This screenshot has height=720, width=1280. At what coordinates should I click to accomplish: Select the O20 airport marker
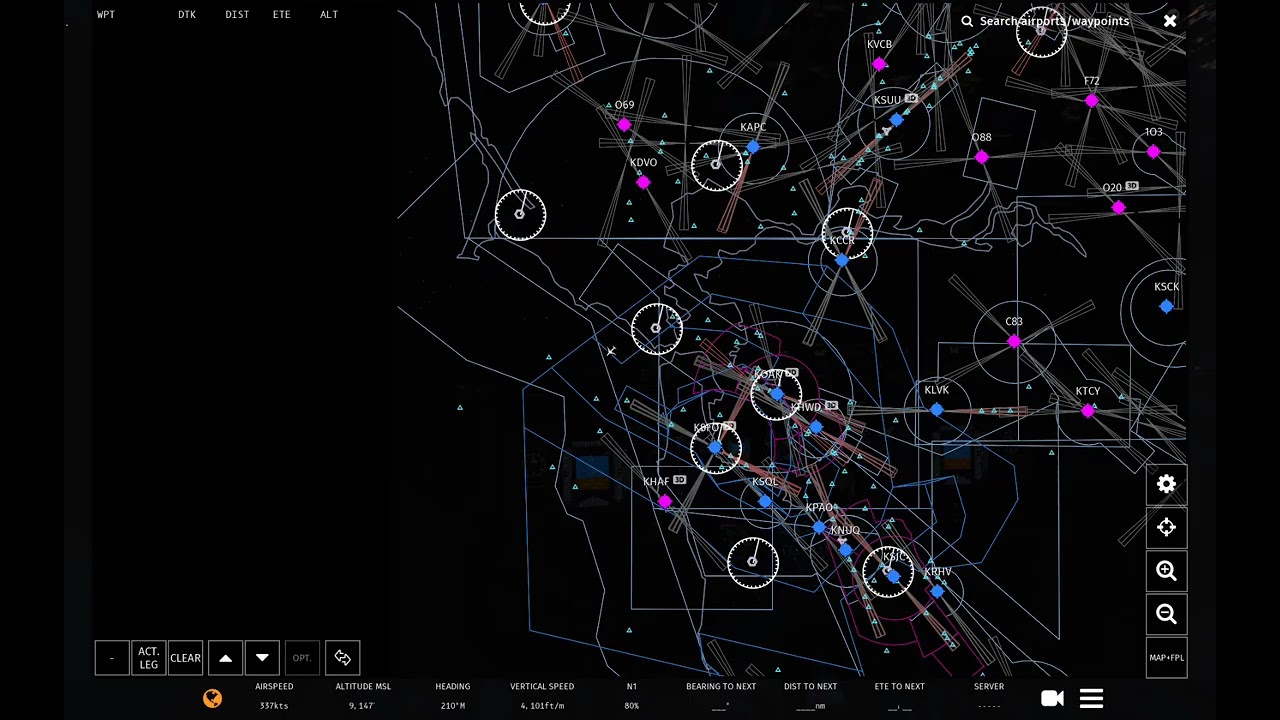[x=1118, y=207]
